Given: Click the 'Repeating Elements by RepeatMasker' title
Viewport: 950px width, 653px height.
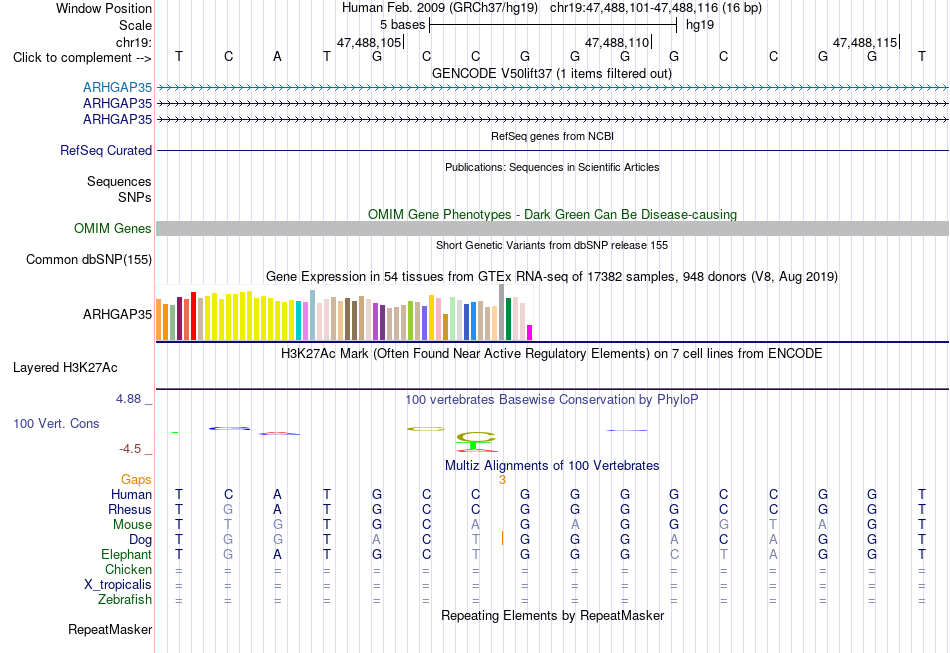Looking at the screenshot, I should [553, 616].
